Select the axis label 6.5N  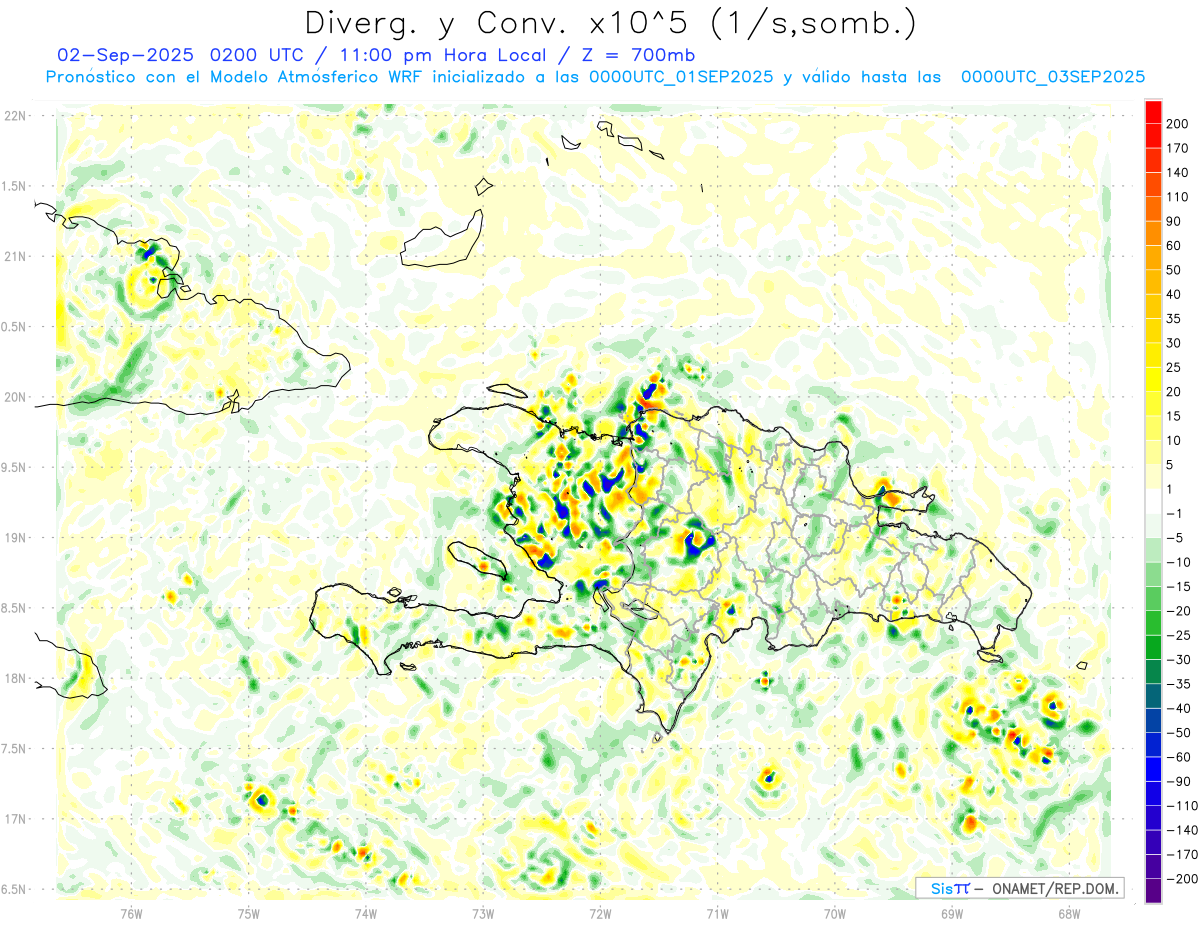click(x=14, y=890)
